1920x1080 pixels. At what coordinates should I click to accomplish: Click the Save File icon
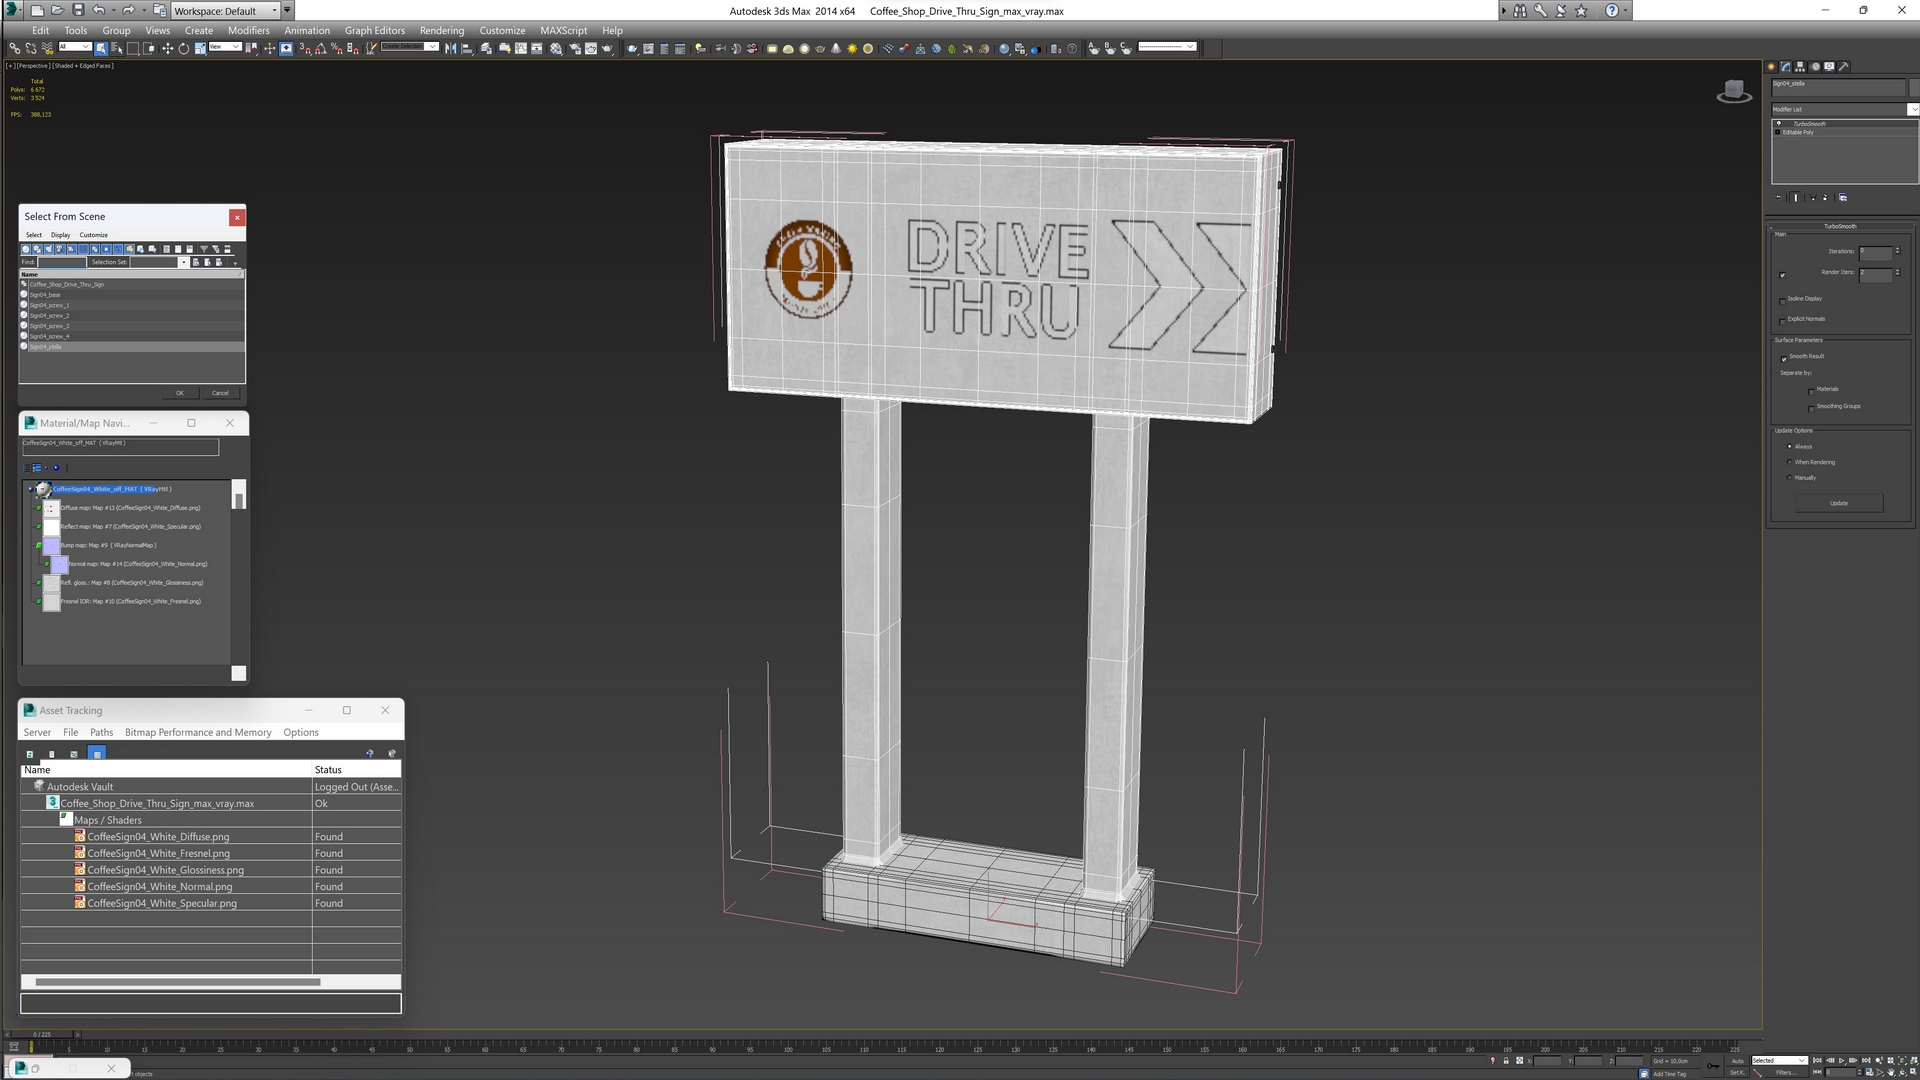point(78,10)
